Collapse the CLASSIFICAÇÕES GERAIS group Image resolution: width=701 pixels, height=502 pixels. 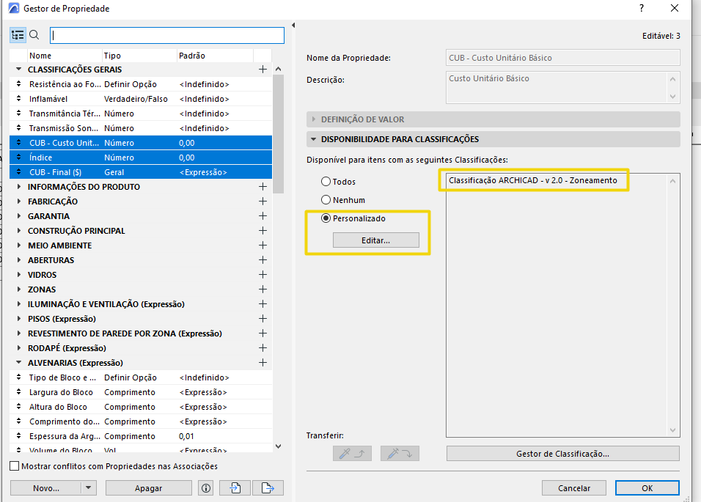tap(18, 69)
